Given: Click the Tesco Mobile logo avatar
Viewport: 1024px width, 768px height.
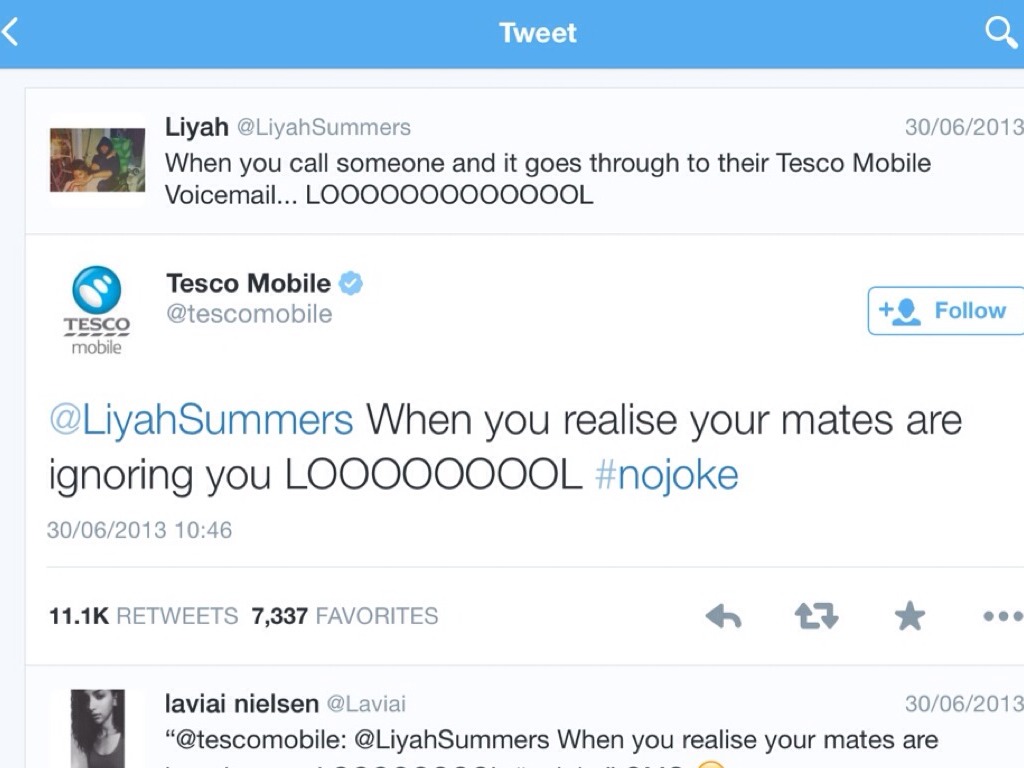Looking at the screenshot, I should [x=97, y=310].
